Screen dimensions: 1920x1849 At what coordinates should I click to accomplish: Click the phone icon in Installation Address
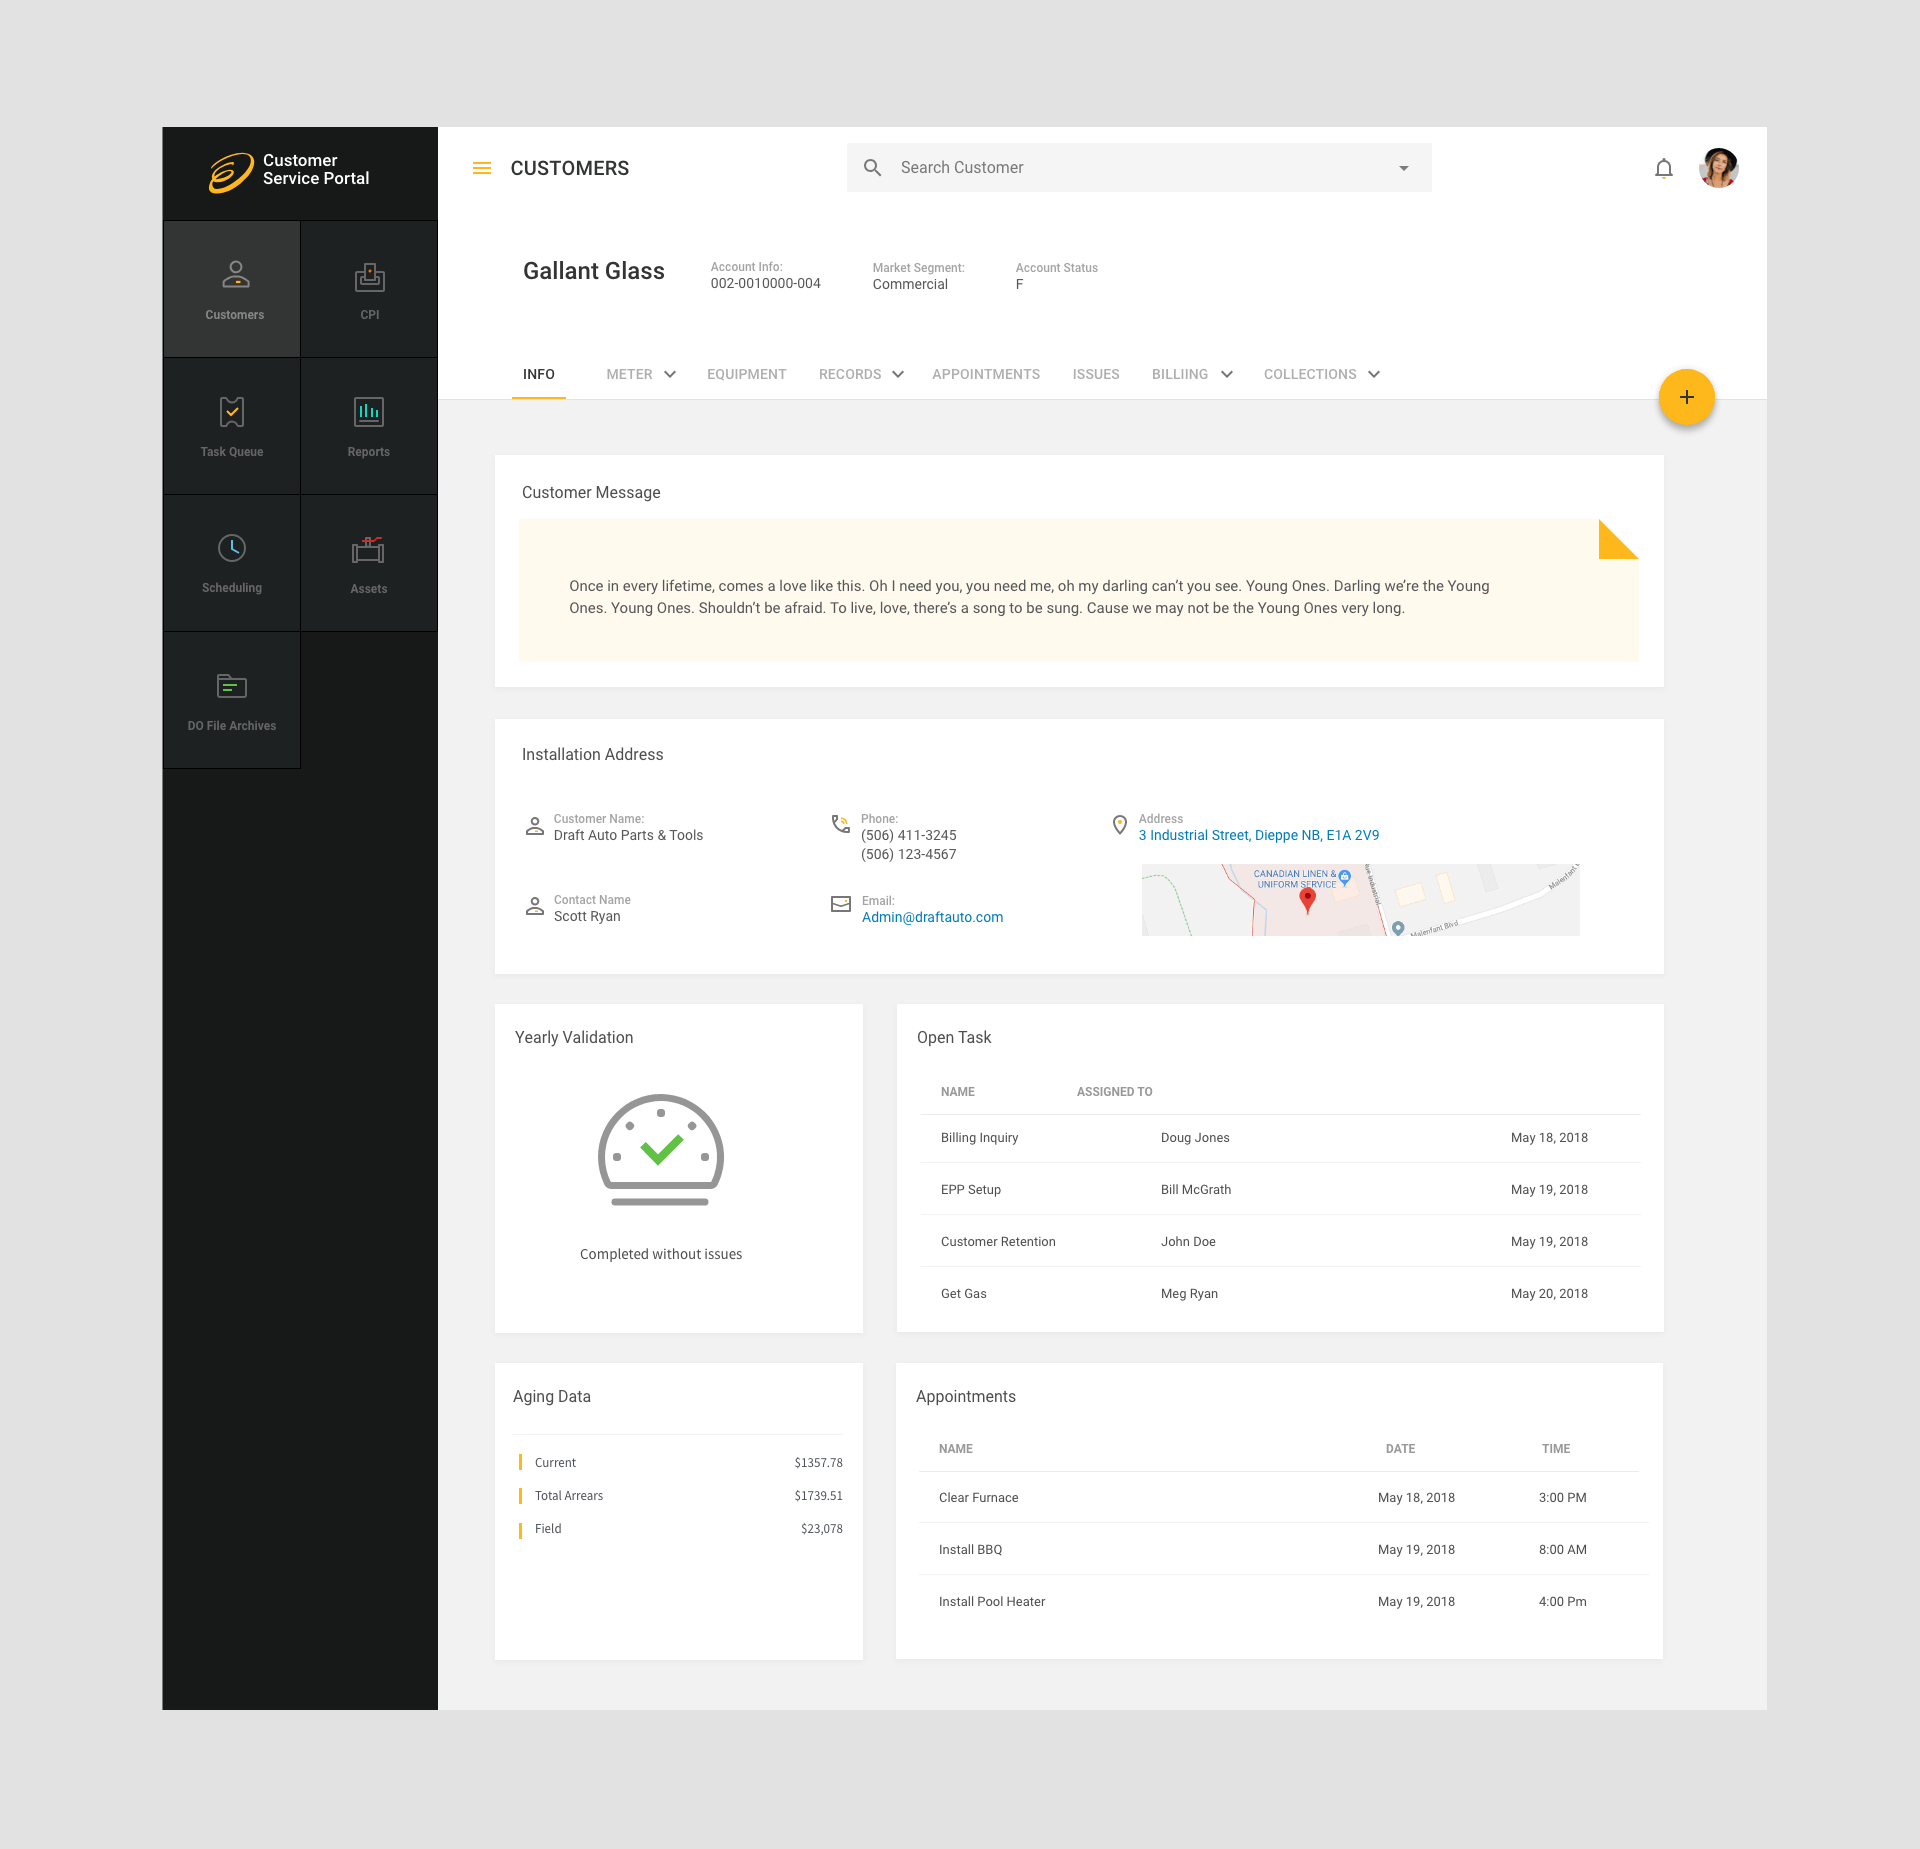[x=841, y=824]
